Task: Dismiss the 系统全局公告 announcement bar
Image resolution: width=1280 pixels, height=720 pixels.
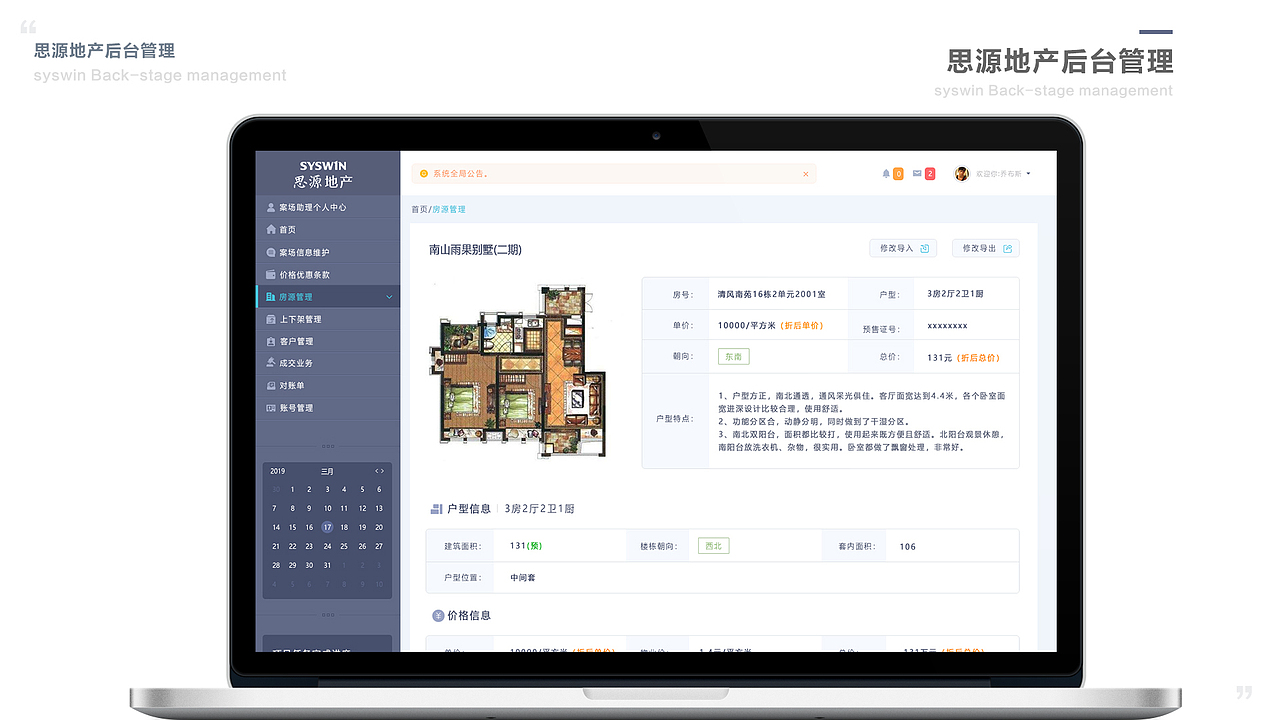Action: [x=806, y=174]
